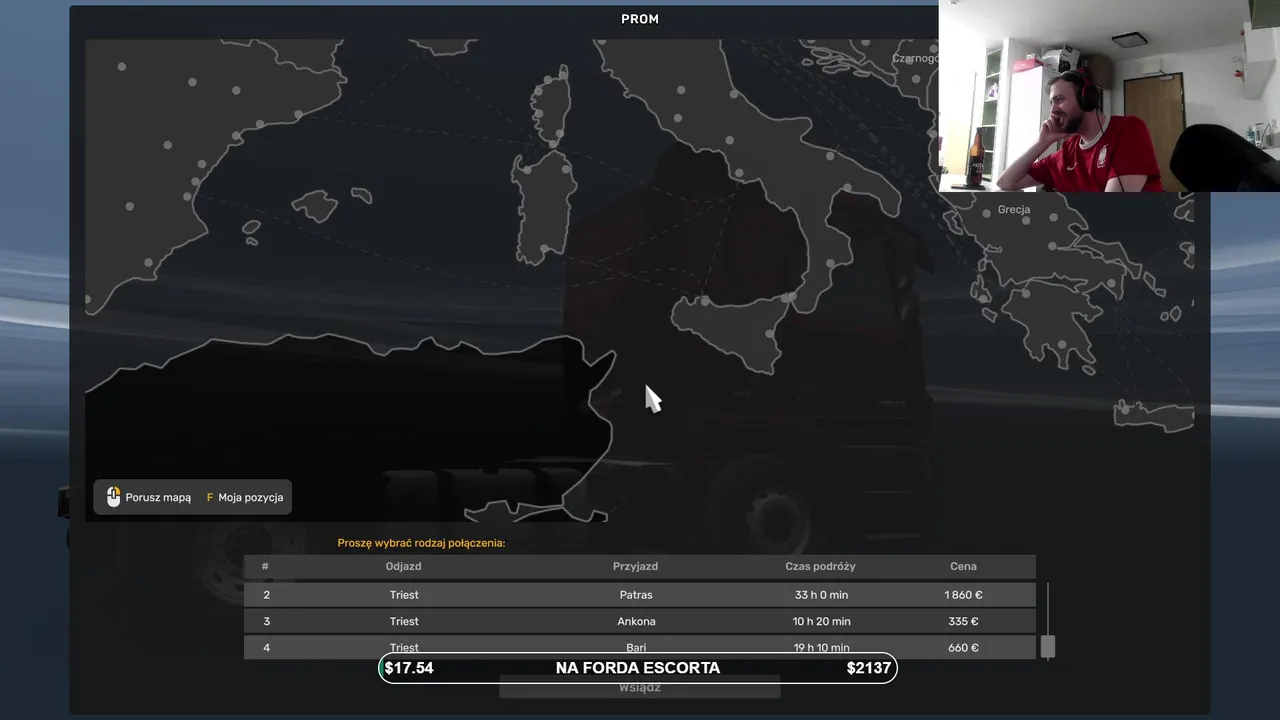
Task: Click the # column header
Action: tap(265, 566)
